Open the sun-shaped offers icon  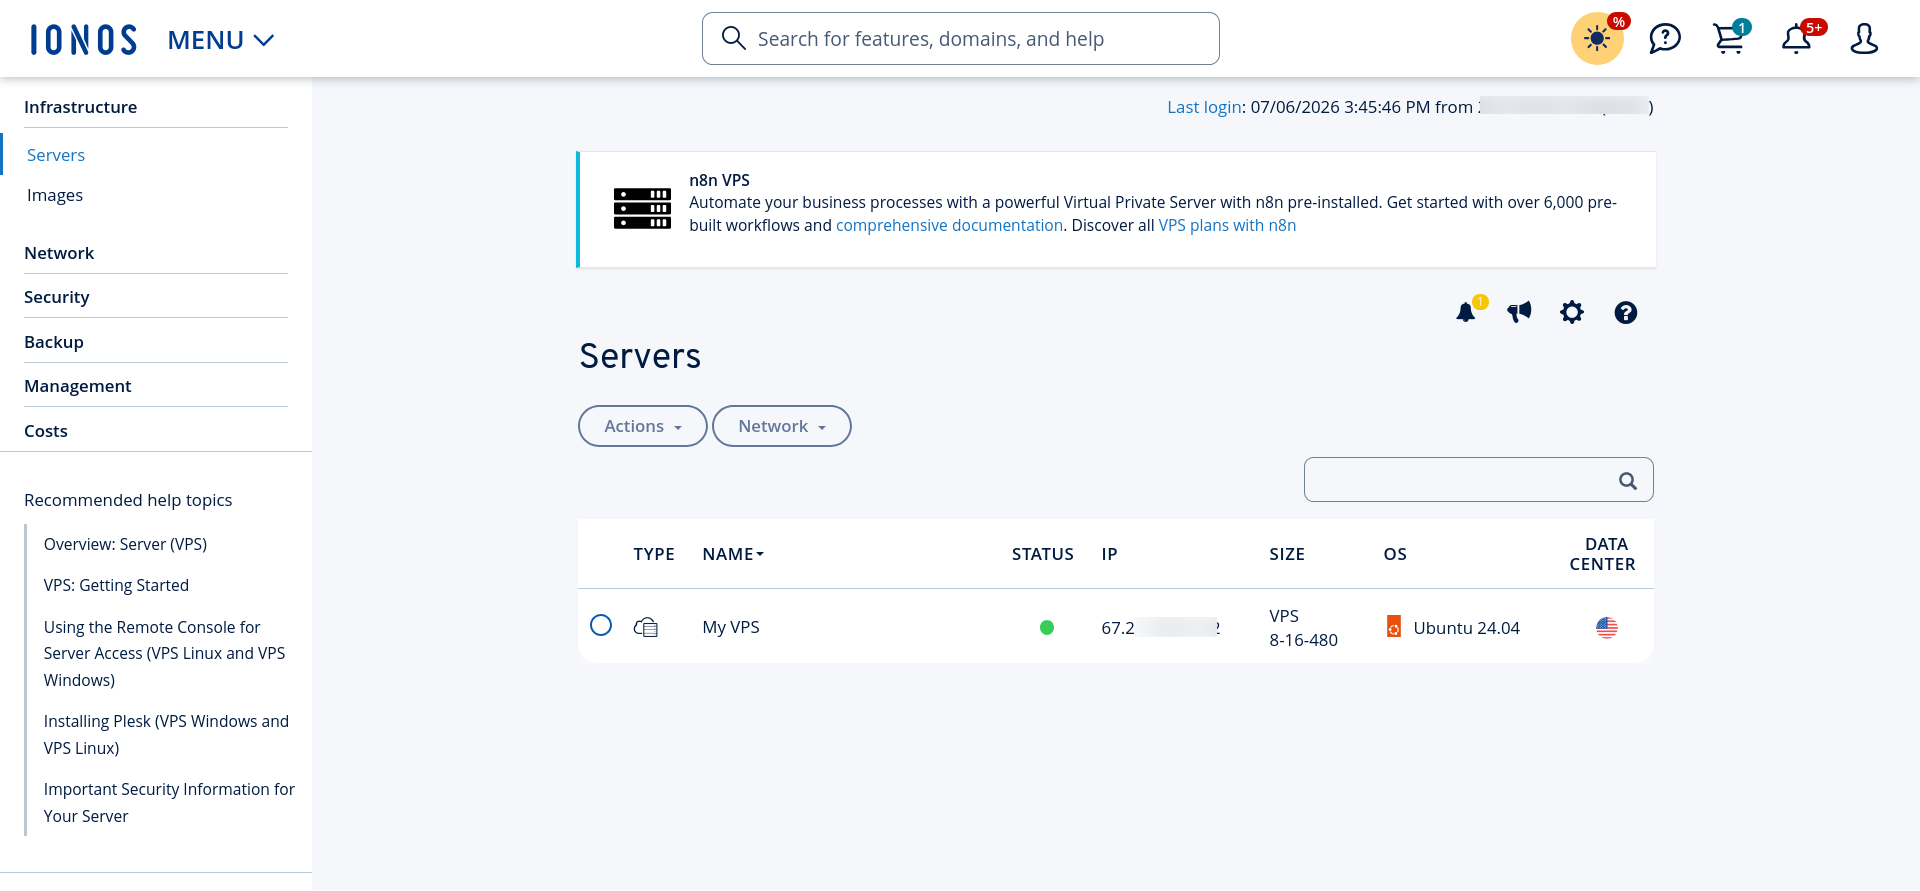[x=1597, y=39]
